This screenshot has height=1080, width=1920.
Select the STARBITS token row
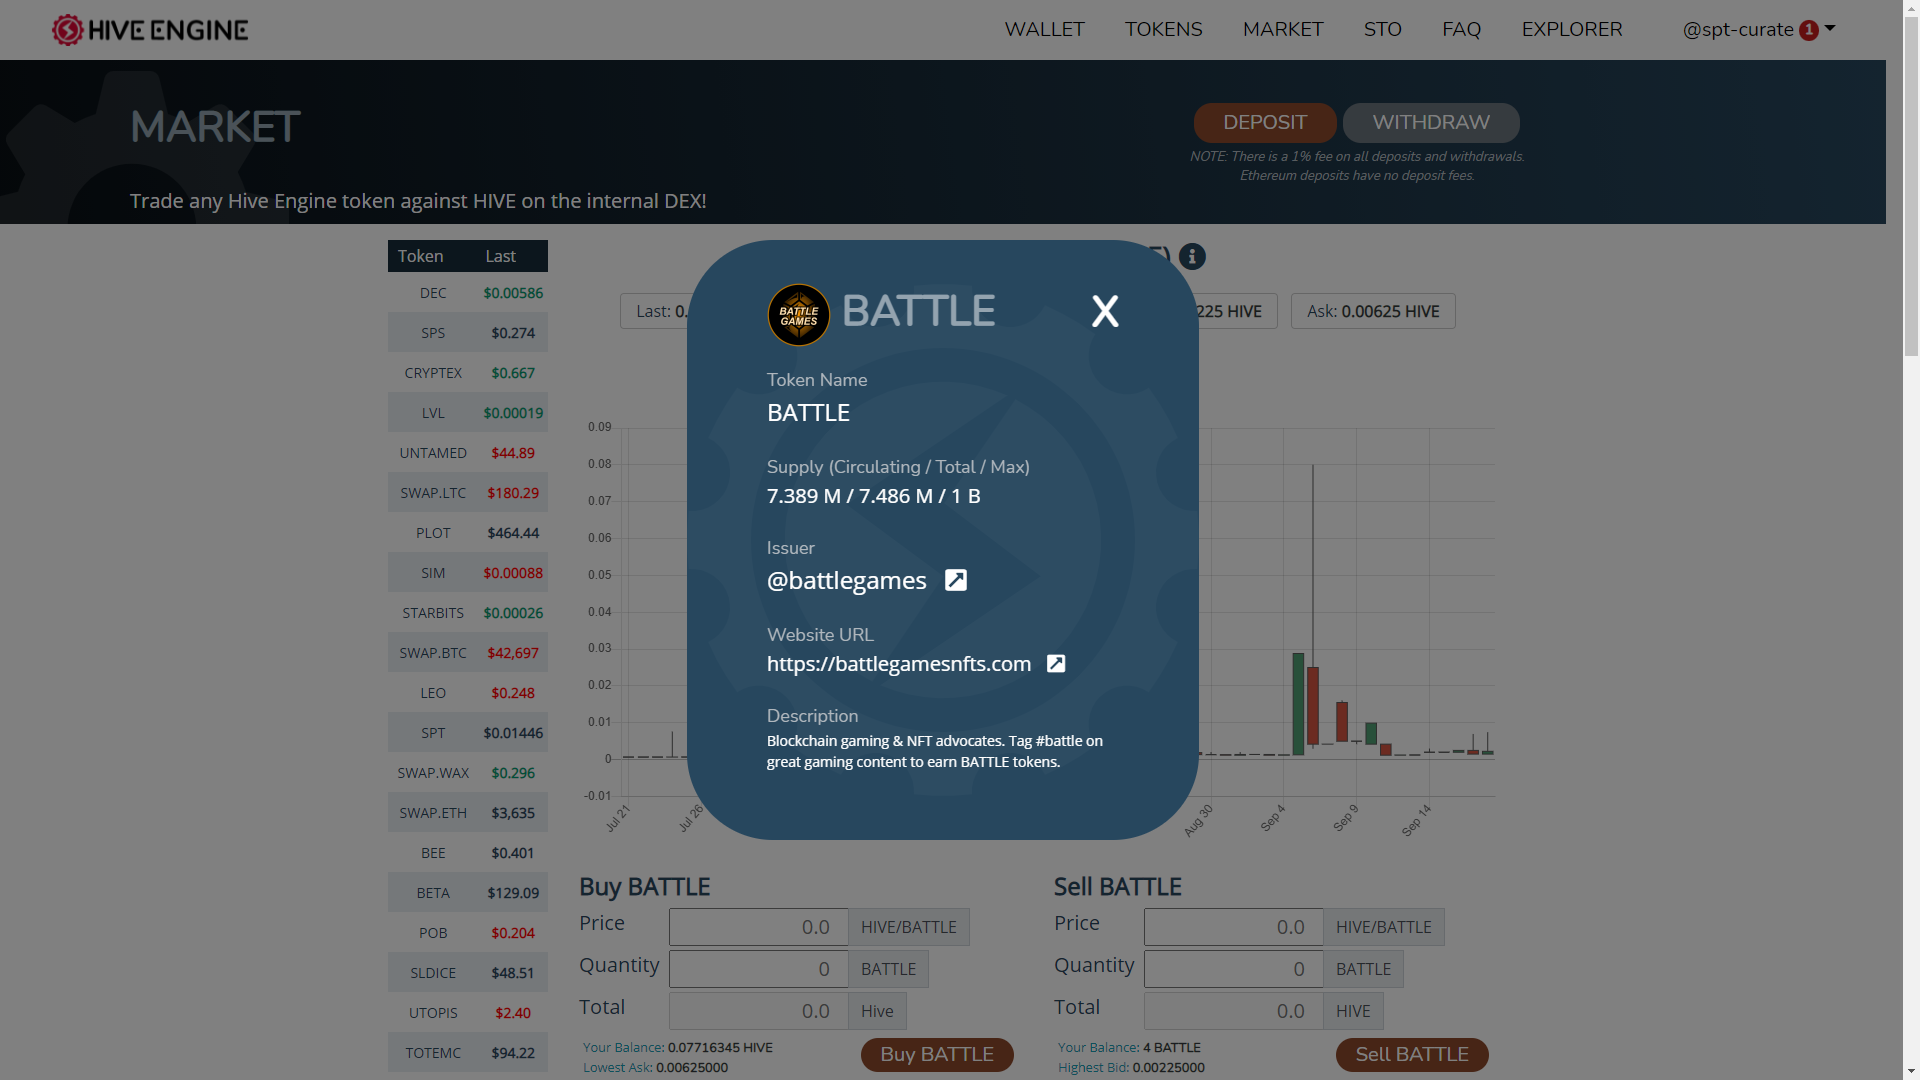[468, 613]
